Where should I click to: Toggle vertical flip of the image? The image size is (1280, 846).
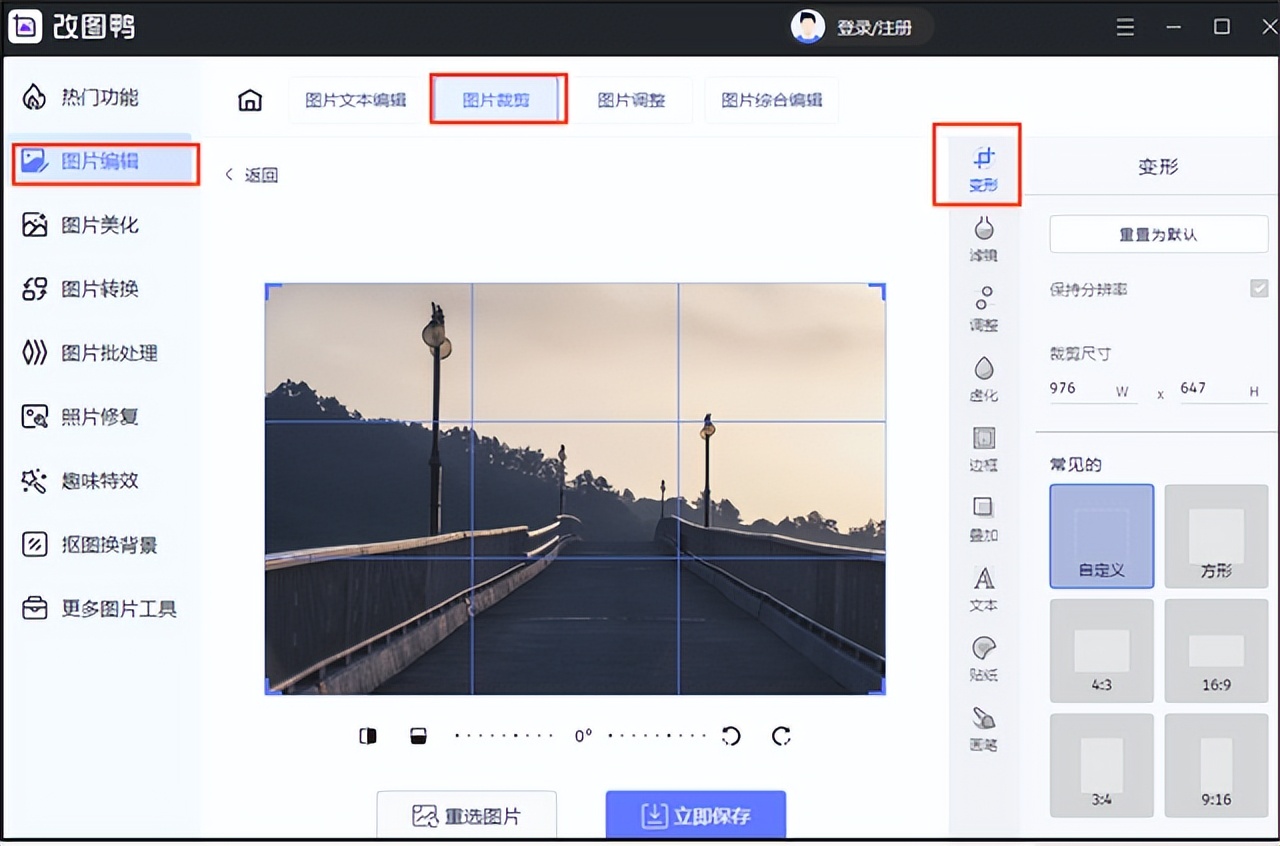[x=418, y=735]
